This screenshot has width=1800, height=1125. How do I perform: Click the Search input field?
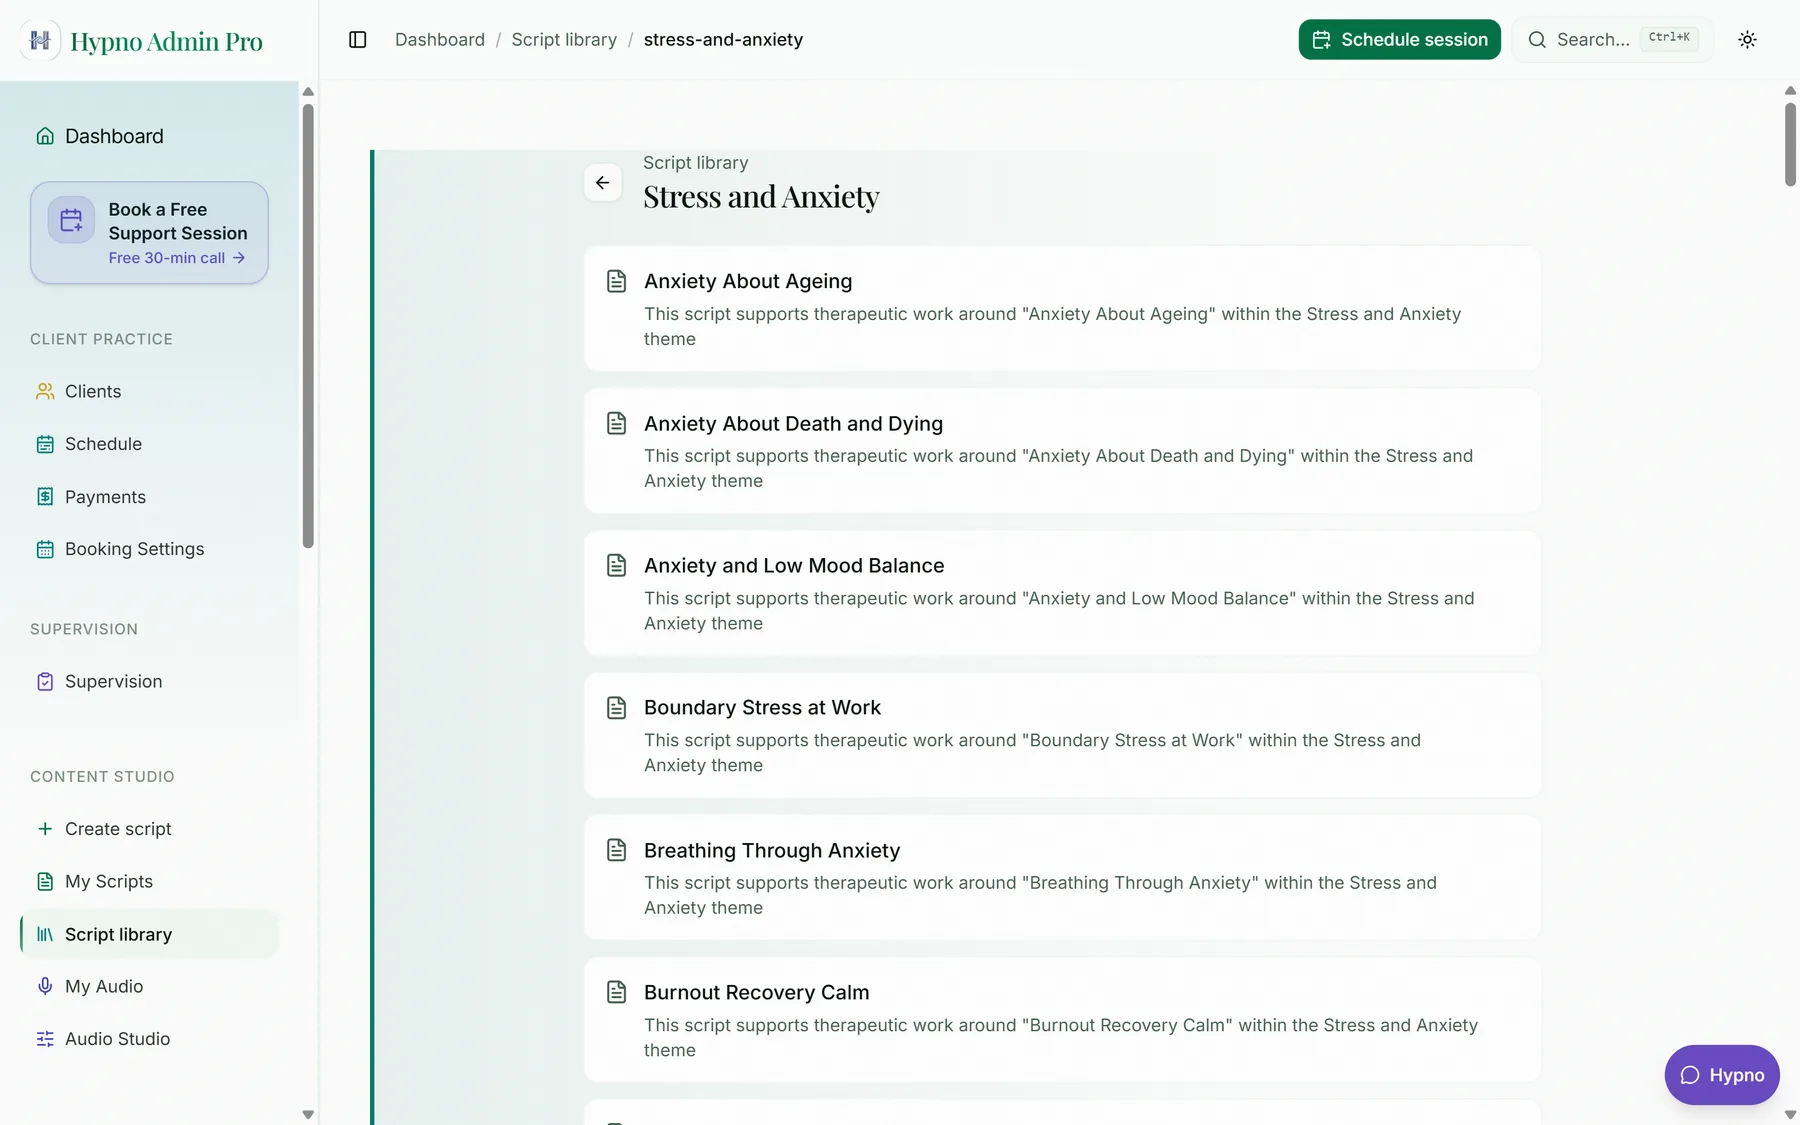(1612, 40)
